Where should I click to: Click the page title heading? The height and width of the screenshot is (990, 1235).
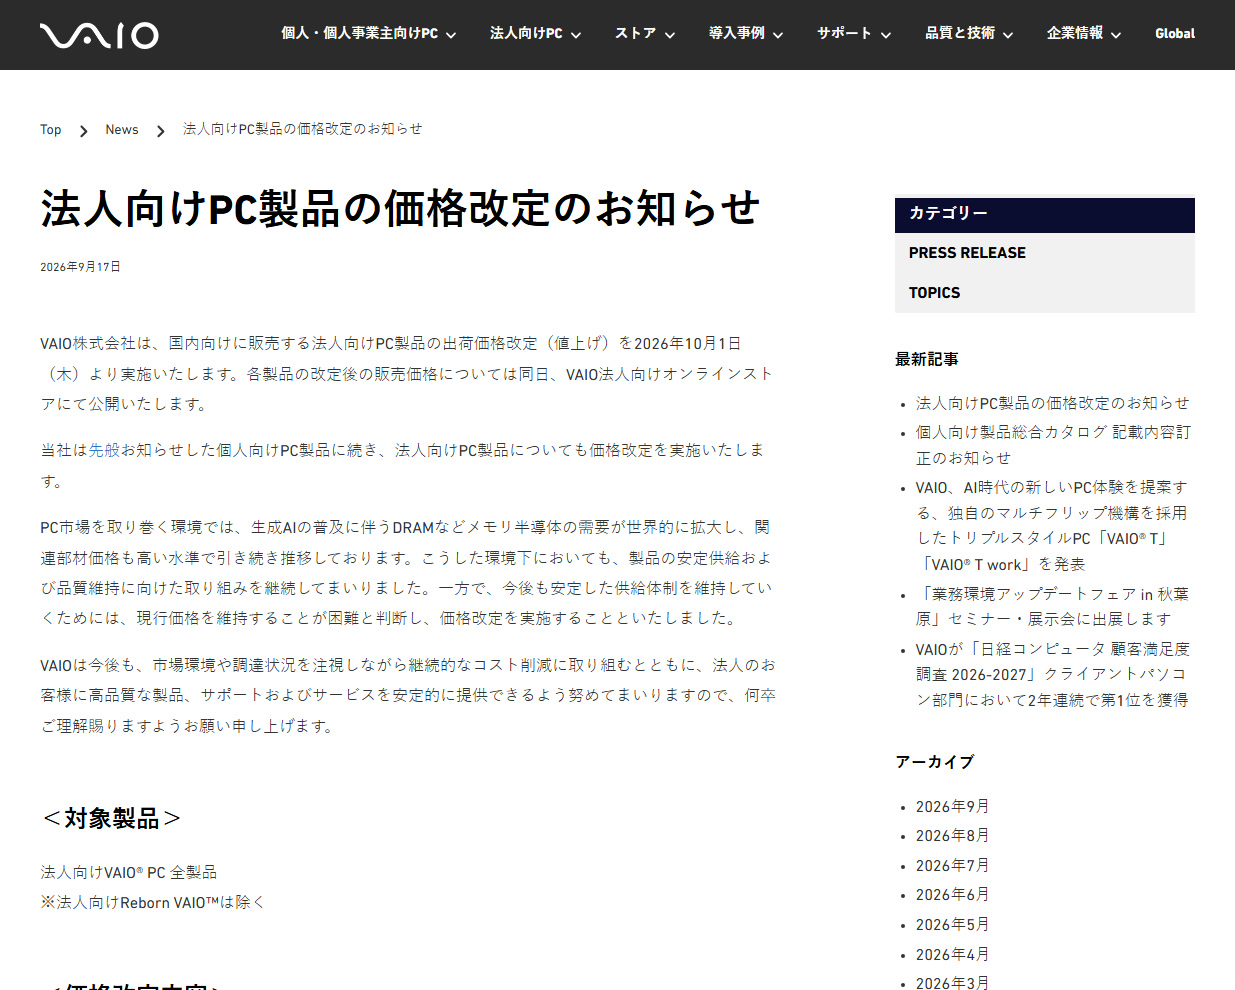(400, 208)
